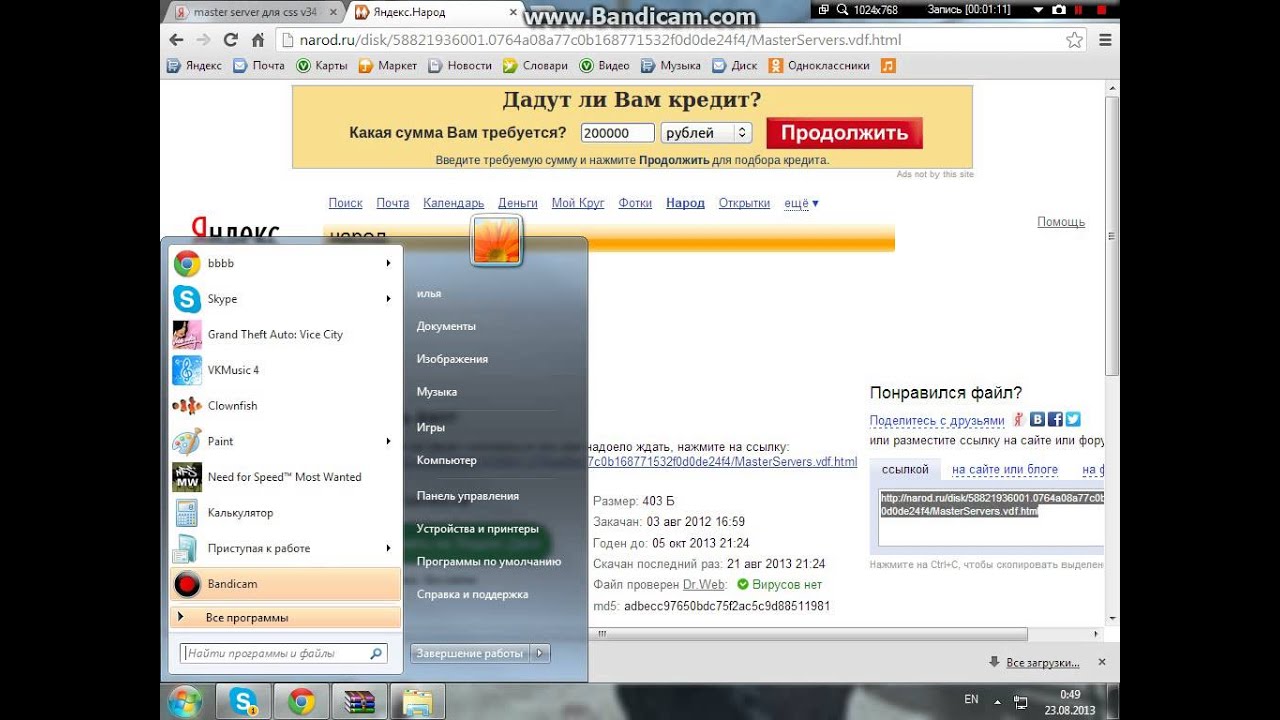The image size is (1280, 720).
Task: Open Все программы list
Action: [285, 618]
